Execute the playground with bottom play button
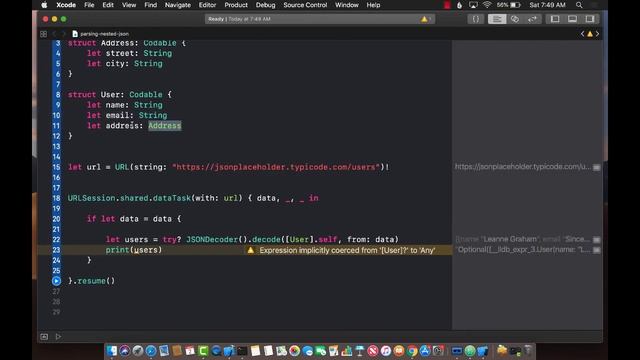Image resolution: width=640 pixels, height=360 pixels. (x=58, y=337)
